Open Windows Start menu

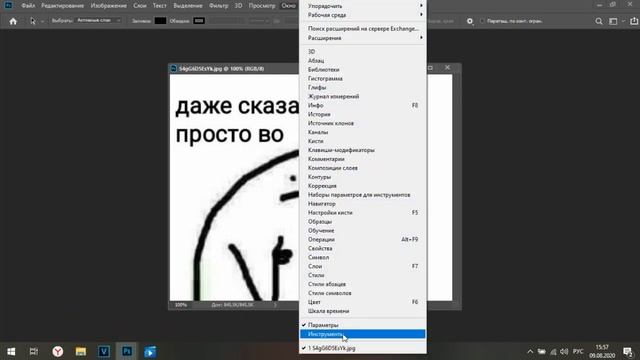pos(11,351)
